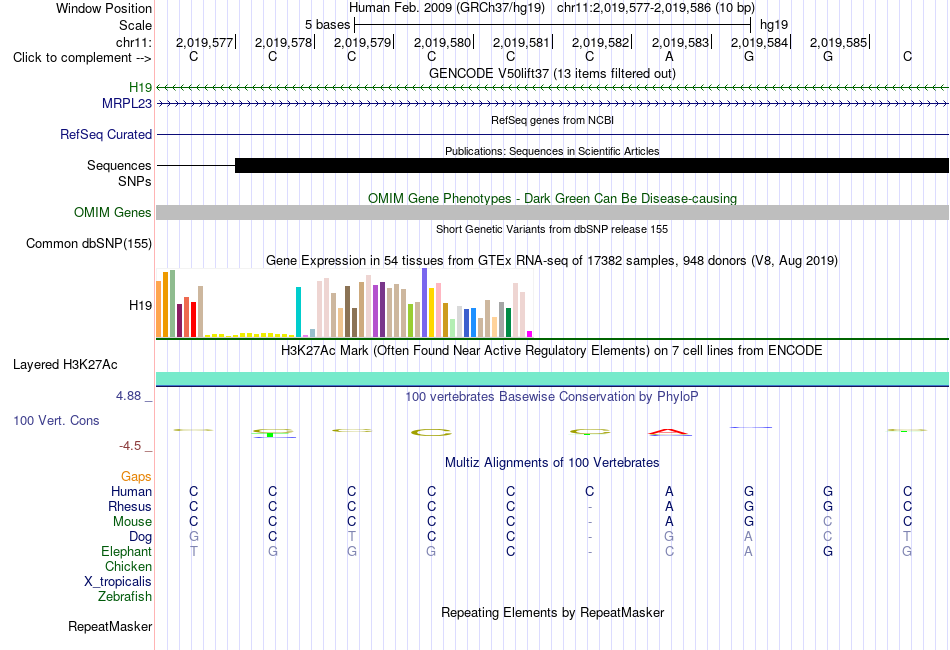Click the 'Common dbSNP(155)' label

tap(88, 244)
